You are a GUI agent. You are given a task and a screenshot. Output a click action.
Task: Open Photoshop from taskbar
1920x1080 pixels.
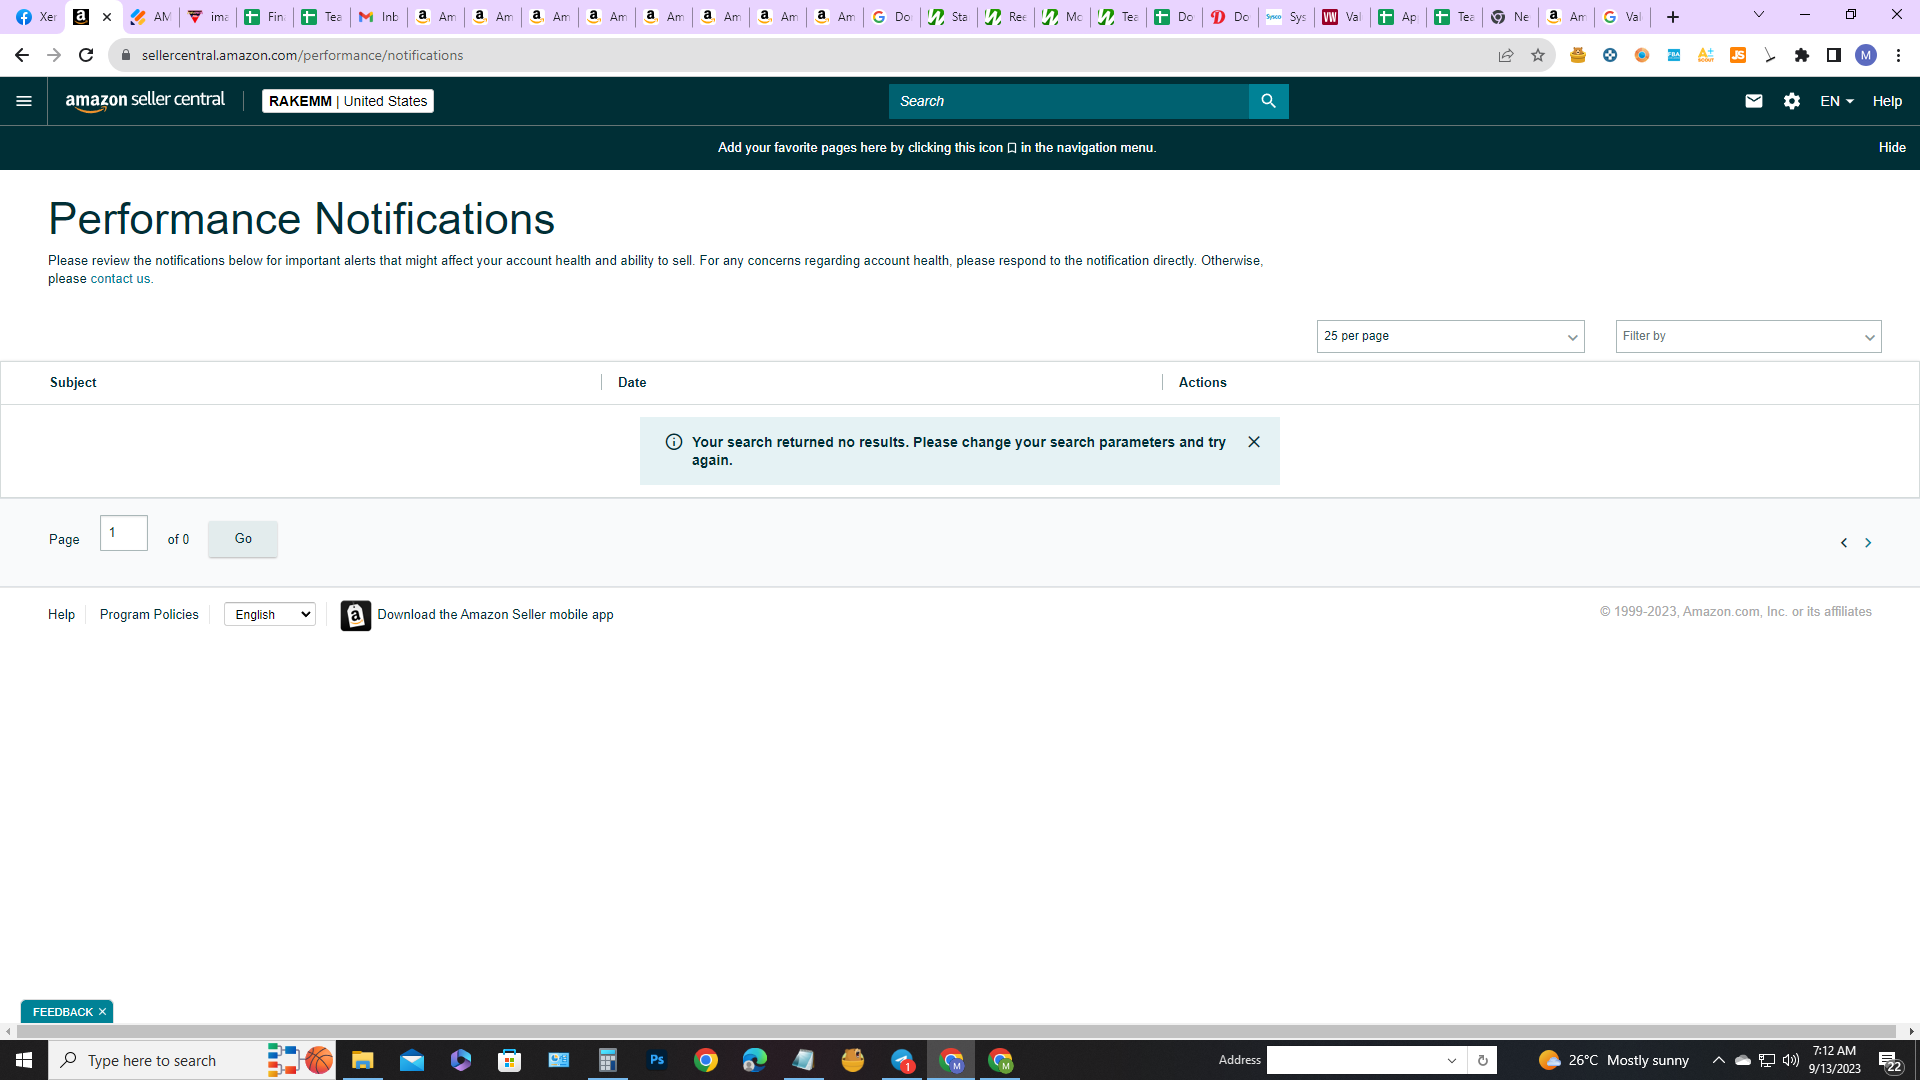click(657, 1060)
